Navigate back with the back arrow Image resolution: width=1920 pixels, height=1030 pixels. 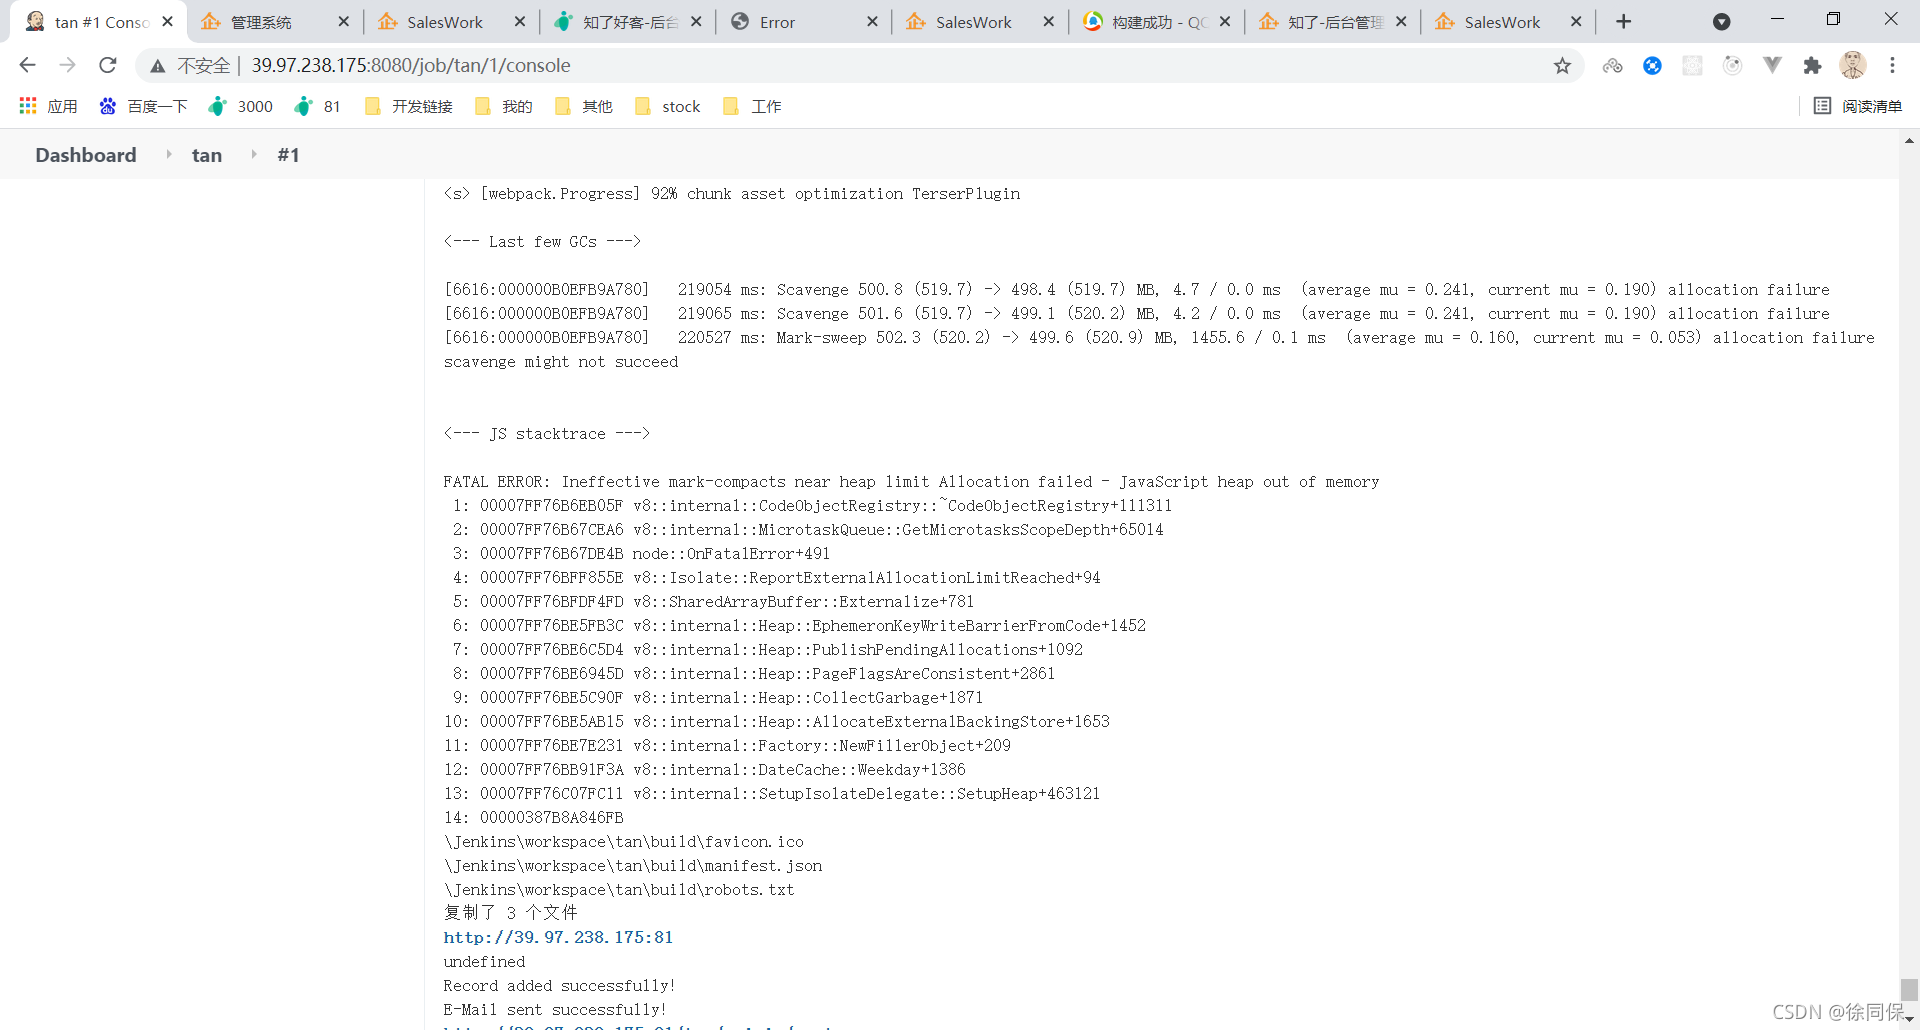[27, 65]
